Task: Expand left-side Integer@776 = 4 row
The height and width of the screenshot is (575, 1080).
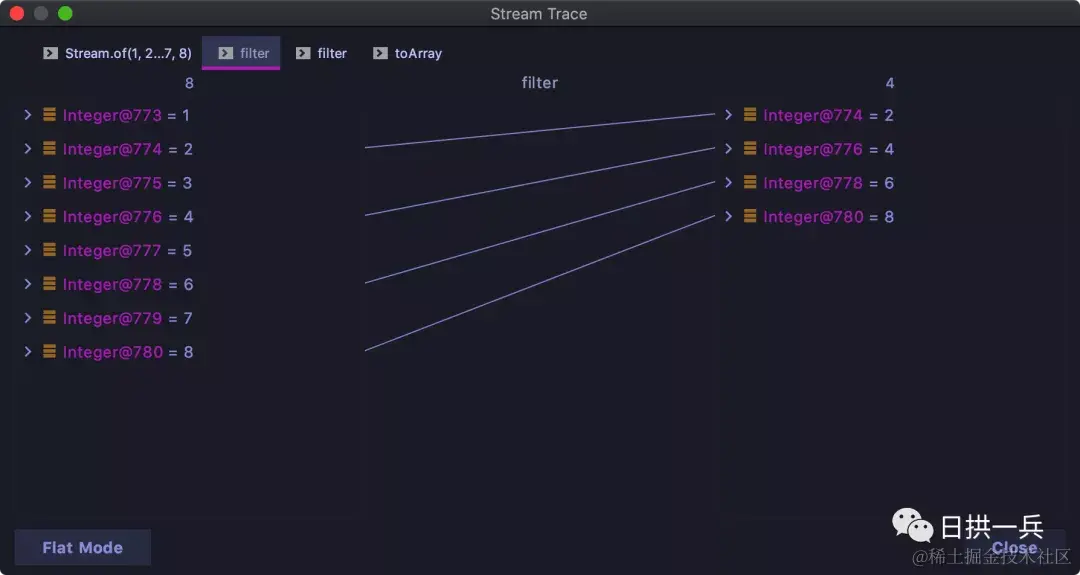Action: [x=28, y=216]
